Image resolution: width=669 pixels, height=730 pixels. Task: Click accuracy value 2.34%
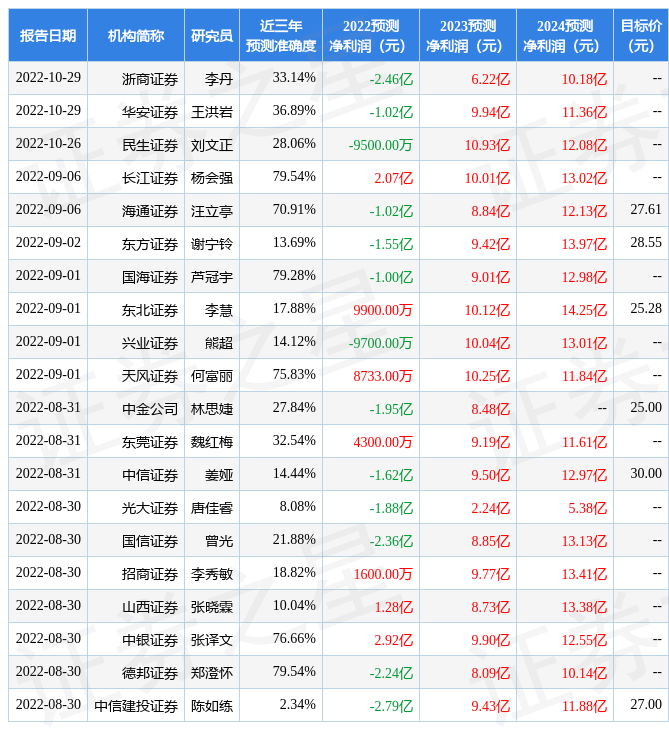(298, 705)
